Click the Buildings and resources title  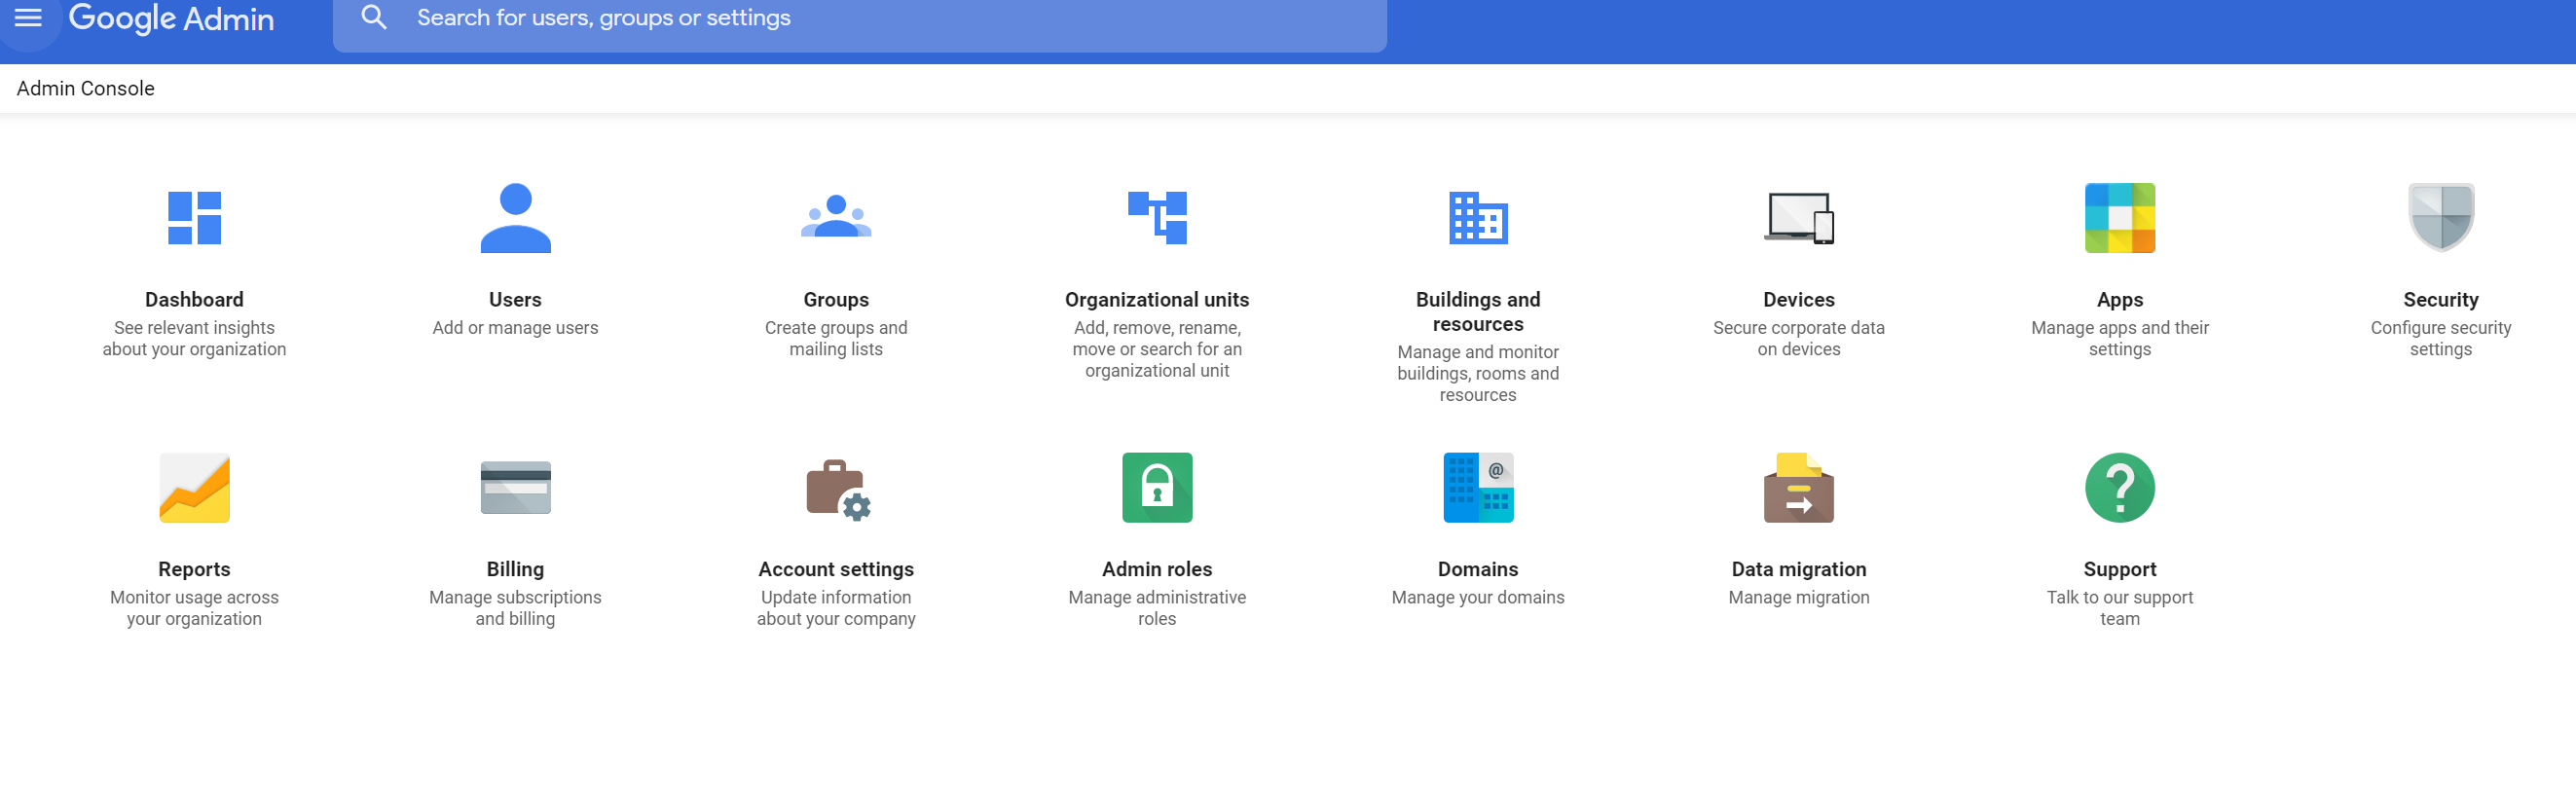[x=1478, y=312]
